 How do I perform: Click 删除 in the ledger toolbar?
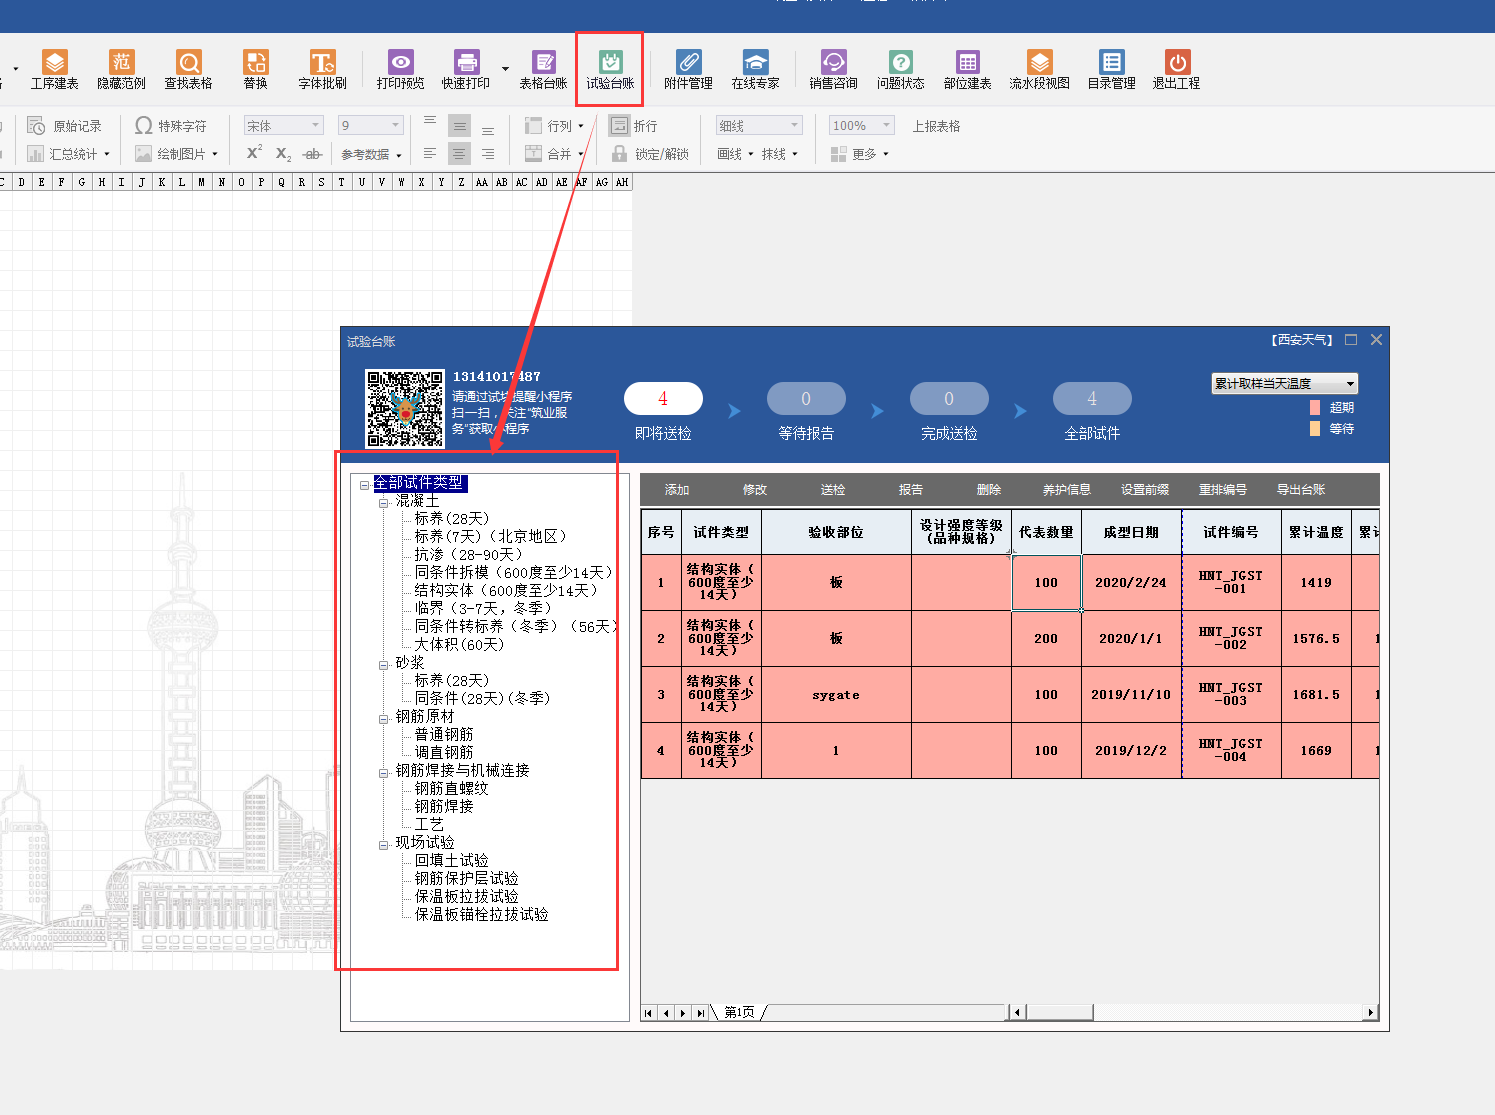click(989, 490)
